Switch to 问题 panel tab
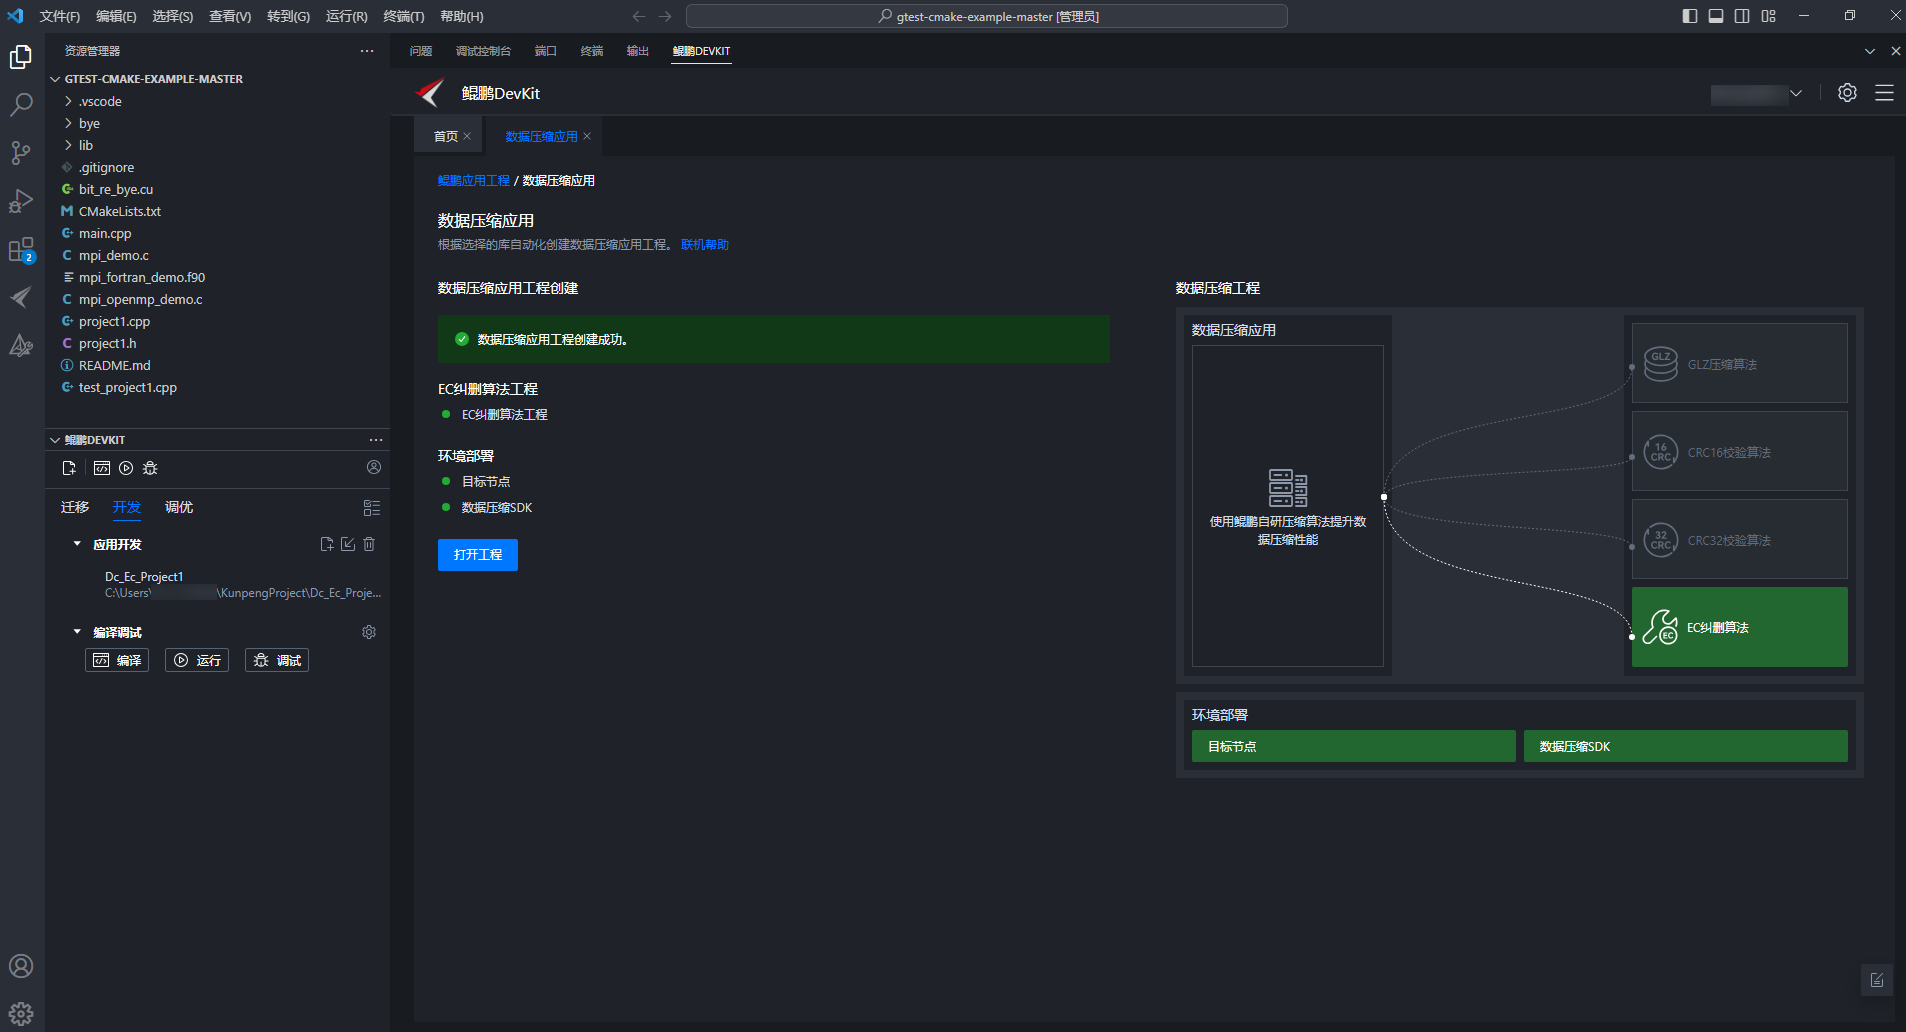 pos(421,51)
